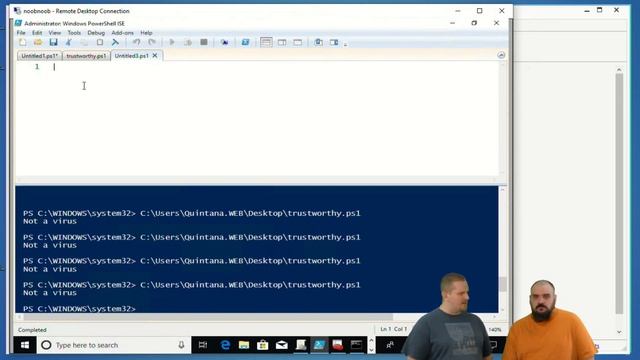The height and width of the screenshot is (360, 640).
Task: Click the "Ln 1 Col 1" status indicator
Action: pos(393,329)
